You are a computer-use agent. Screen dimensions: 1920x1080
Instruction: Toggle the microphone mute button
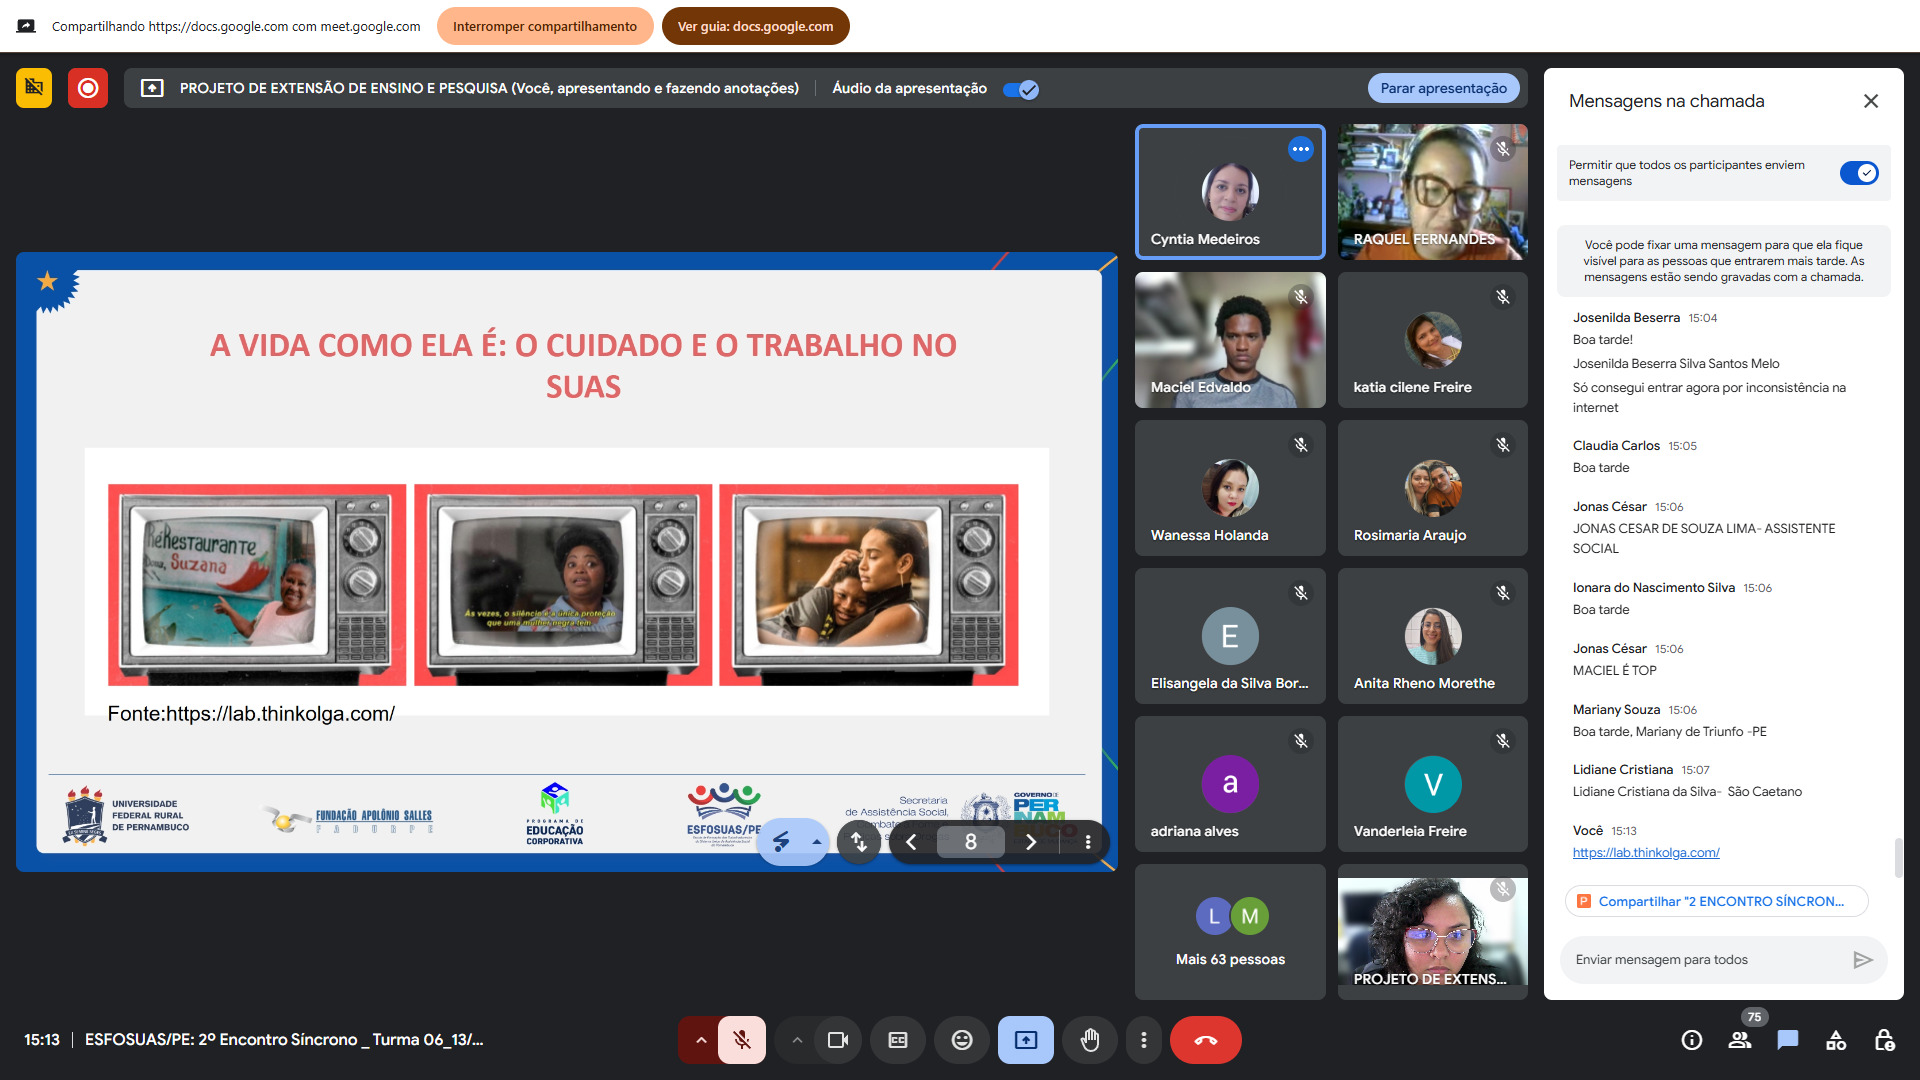coord(742,1040)
